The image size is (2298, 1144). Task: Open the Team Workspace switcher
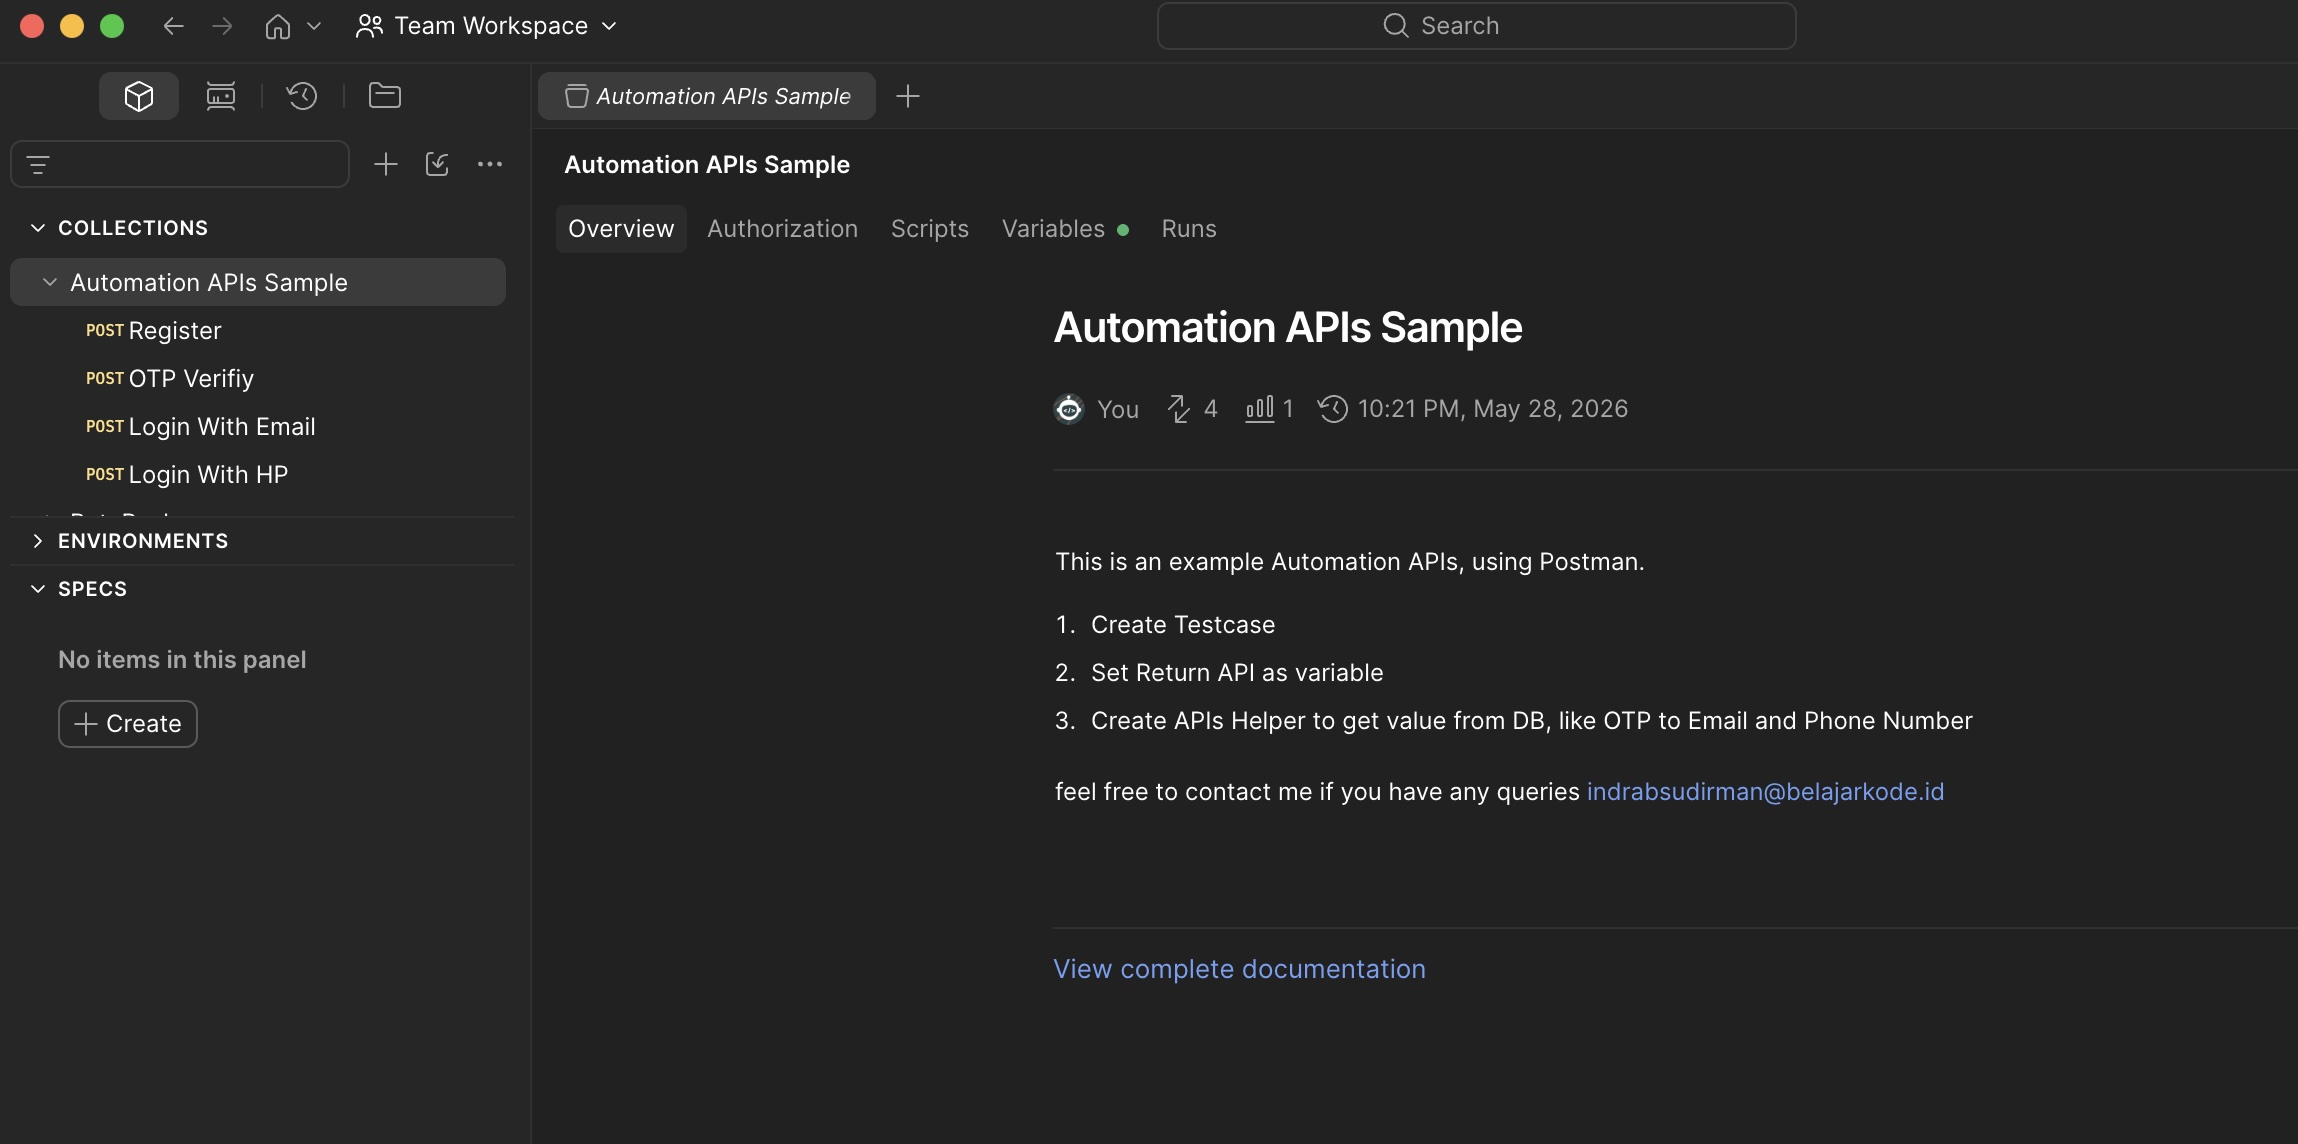point(487,26)
